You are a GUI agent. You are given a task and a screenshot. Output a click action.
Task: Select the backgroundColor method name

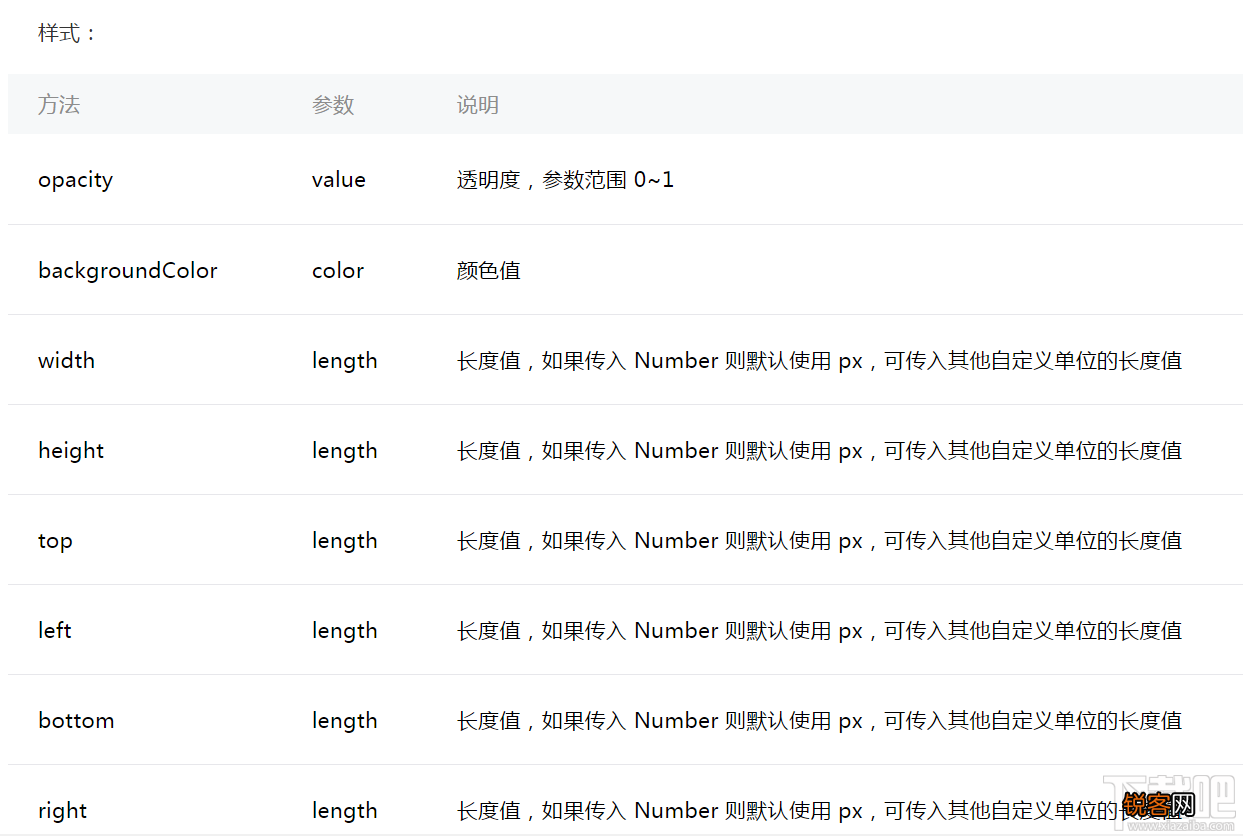[128, 270]
